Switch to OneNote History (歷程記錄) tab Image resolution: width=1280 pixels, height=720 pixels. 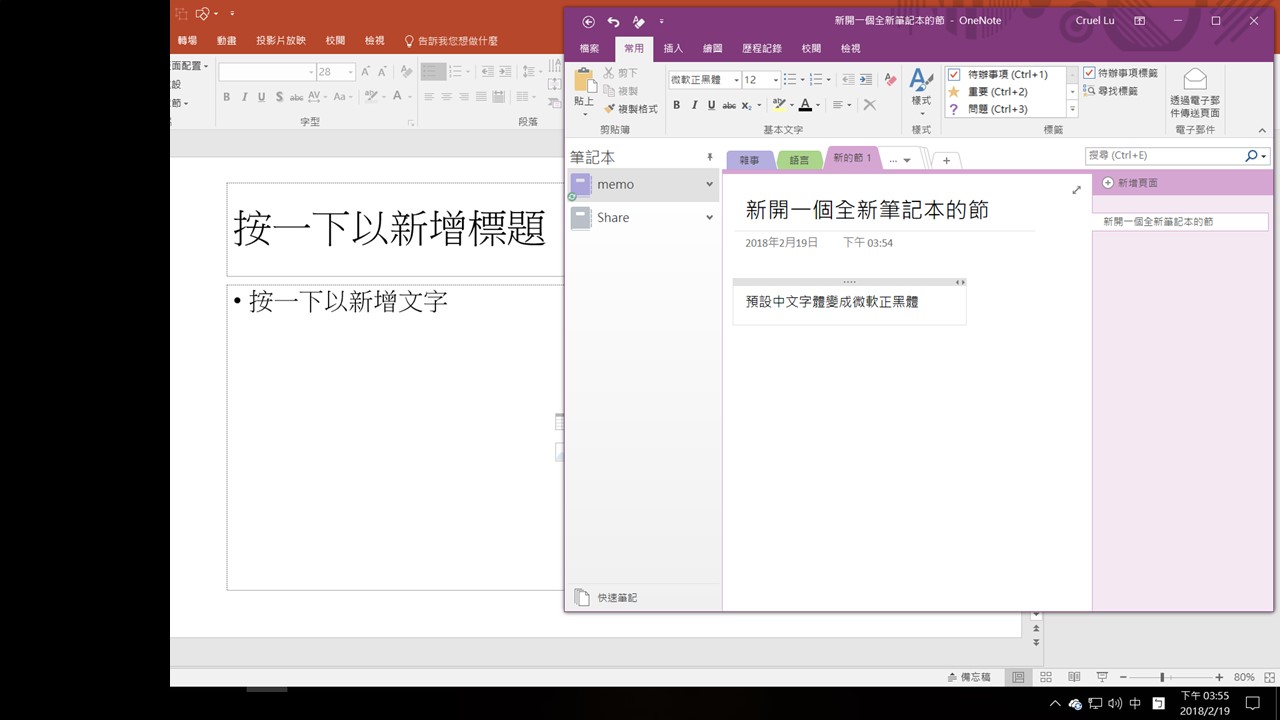[x=762, y=48]
